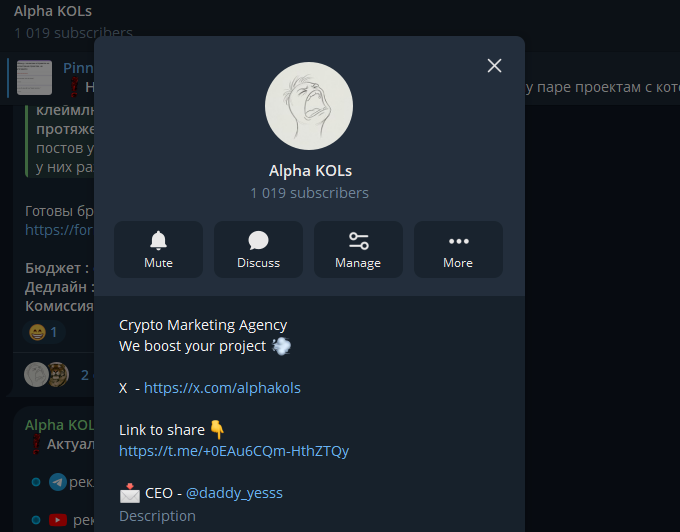Open the pinned message thumbnail in chat
This screenshot has width=680, height=532.
click(34, 78)
